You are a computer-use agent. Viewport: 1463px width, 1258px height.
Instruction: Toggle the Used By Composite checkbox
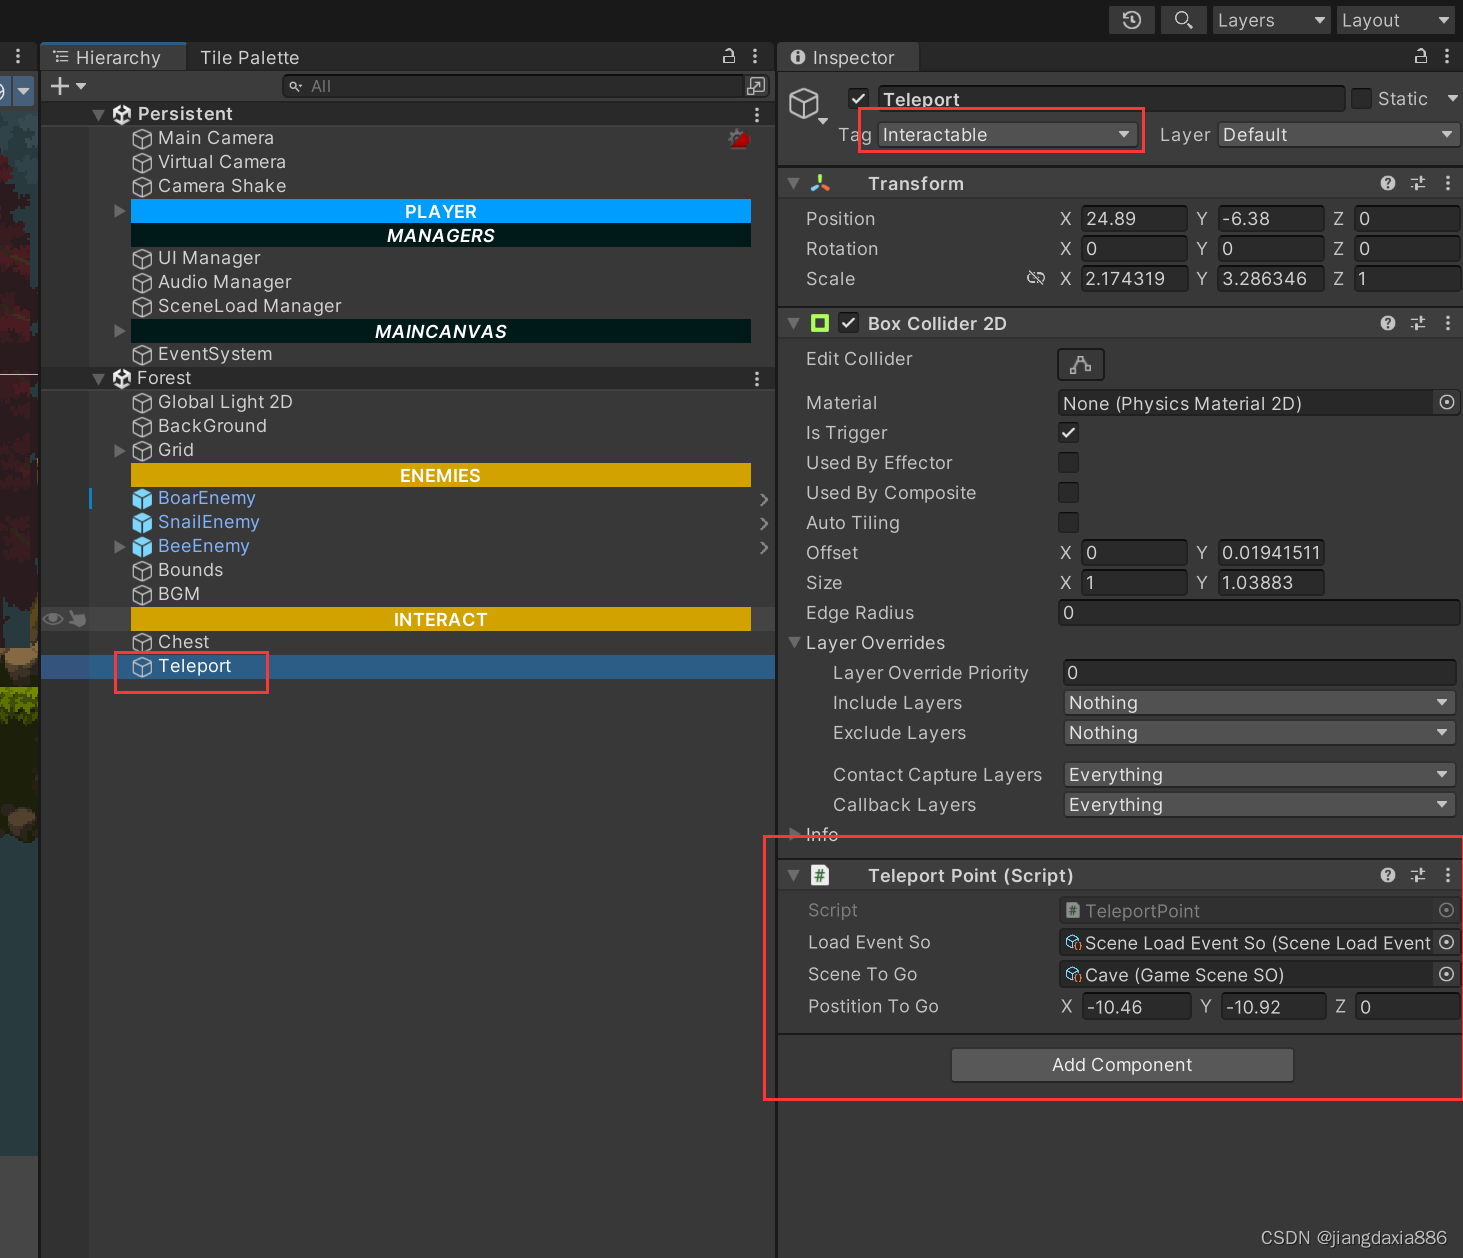click(1068, 493)
